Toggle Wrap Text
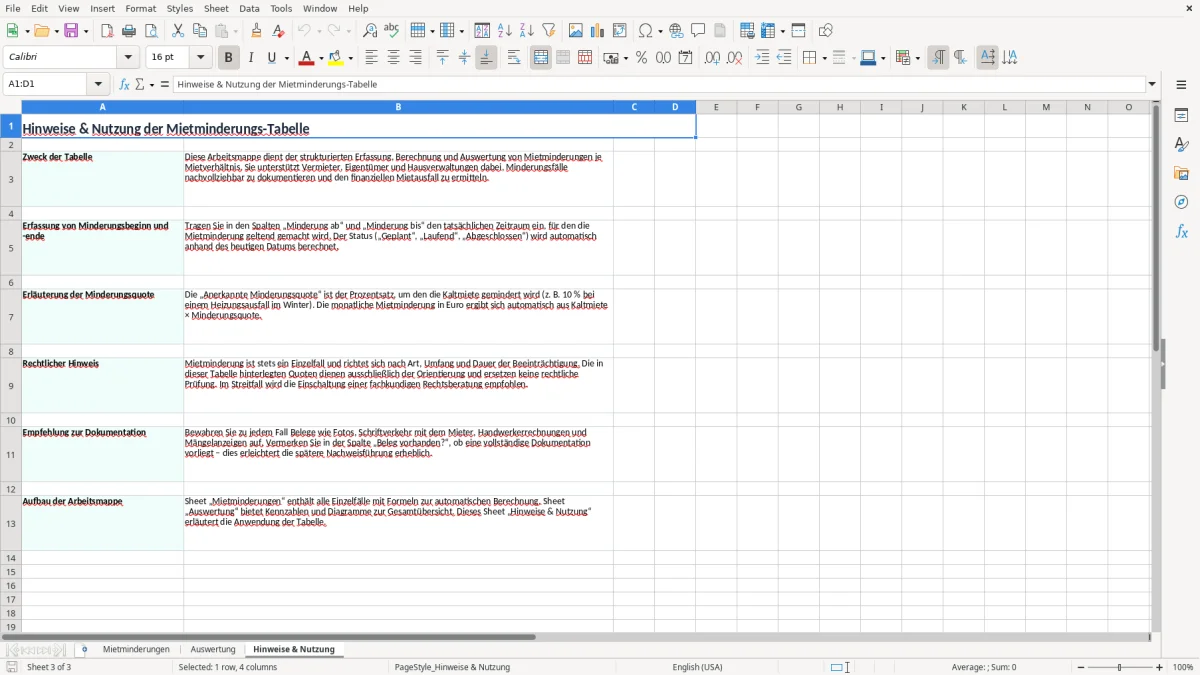This screenshot has width=1200, height=675. coord(514,58)
